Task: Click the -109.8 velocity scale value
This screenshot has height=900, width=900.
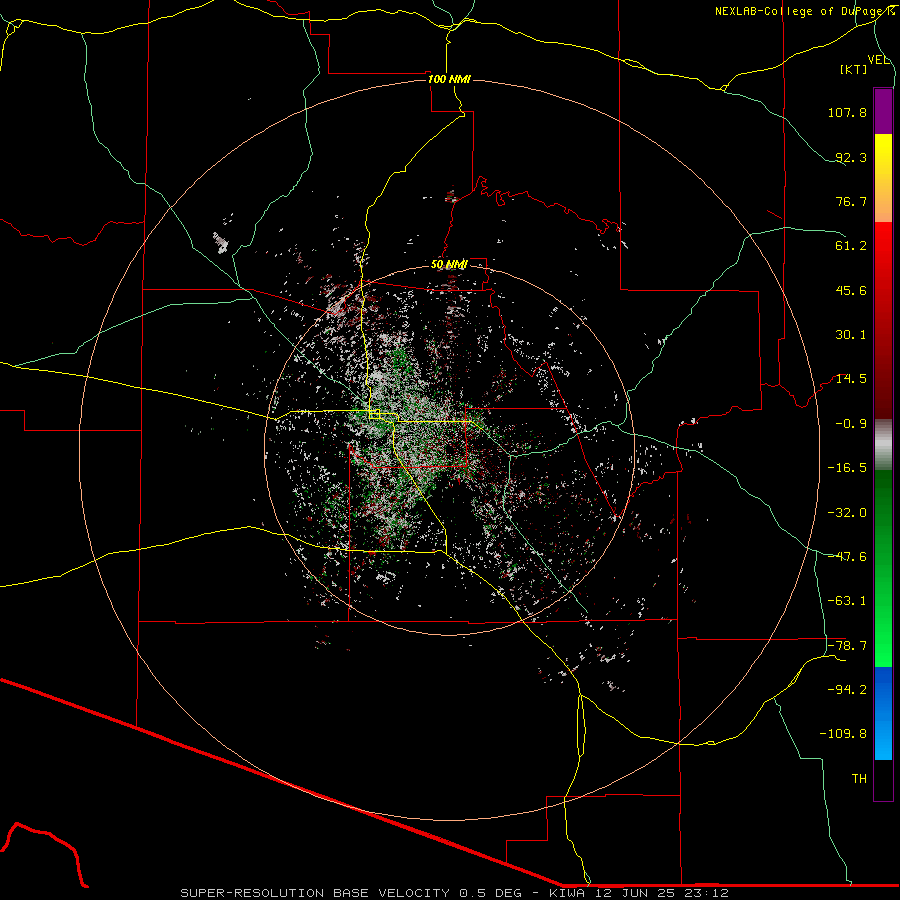Action: (843, 734)
